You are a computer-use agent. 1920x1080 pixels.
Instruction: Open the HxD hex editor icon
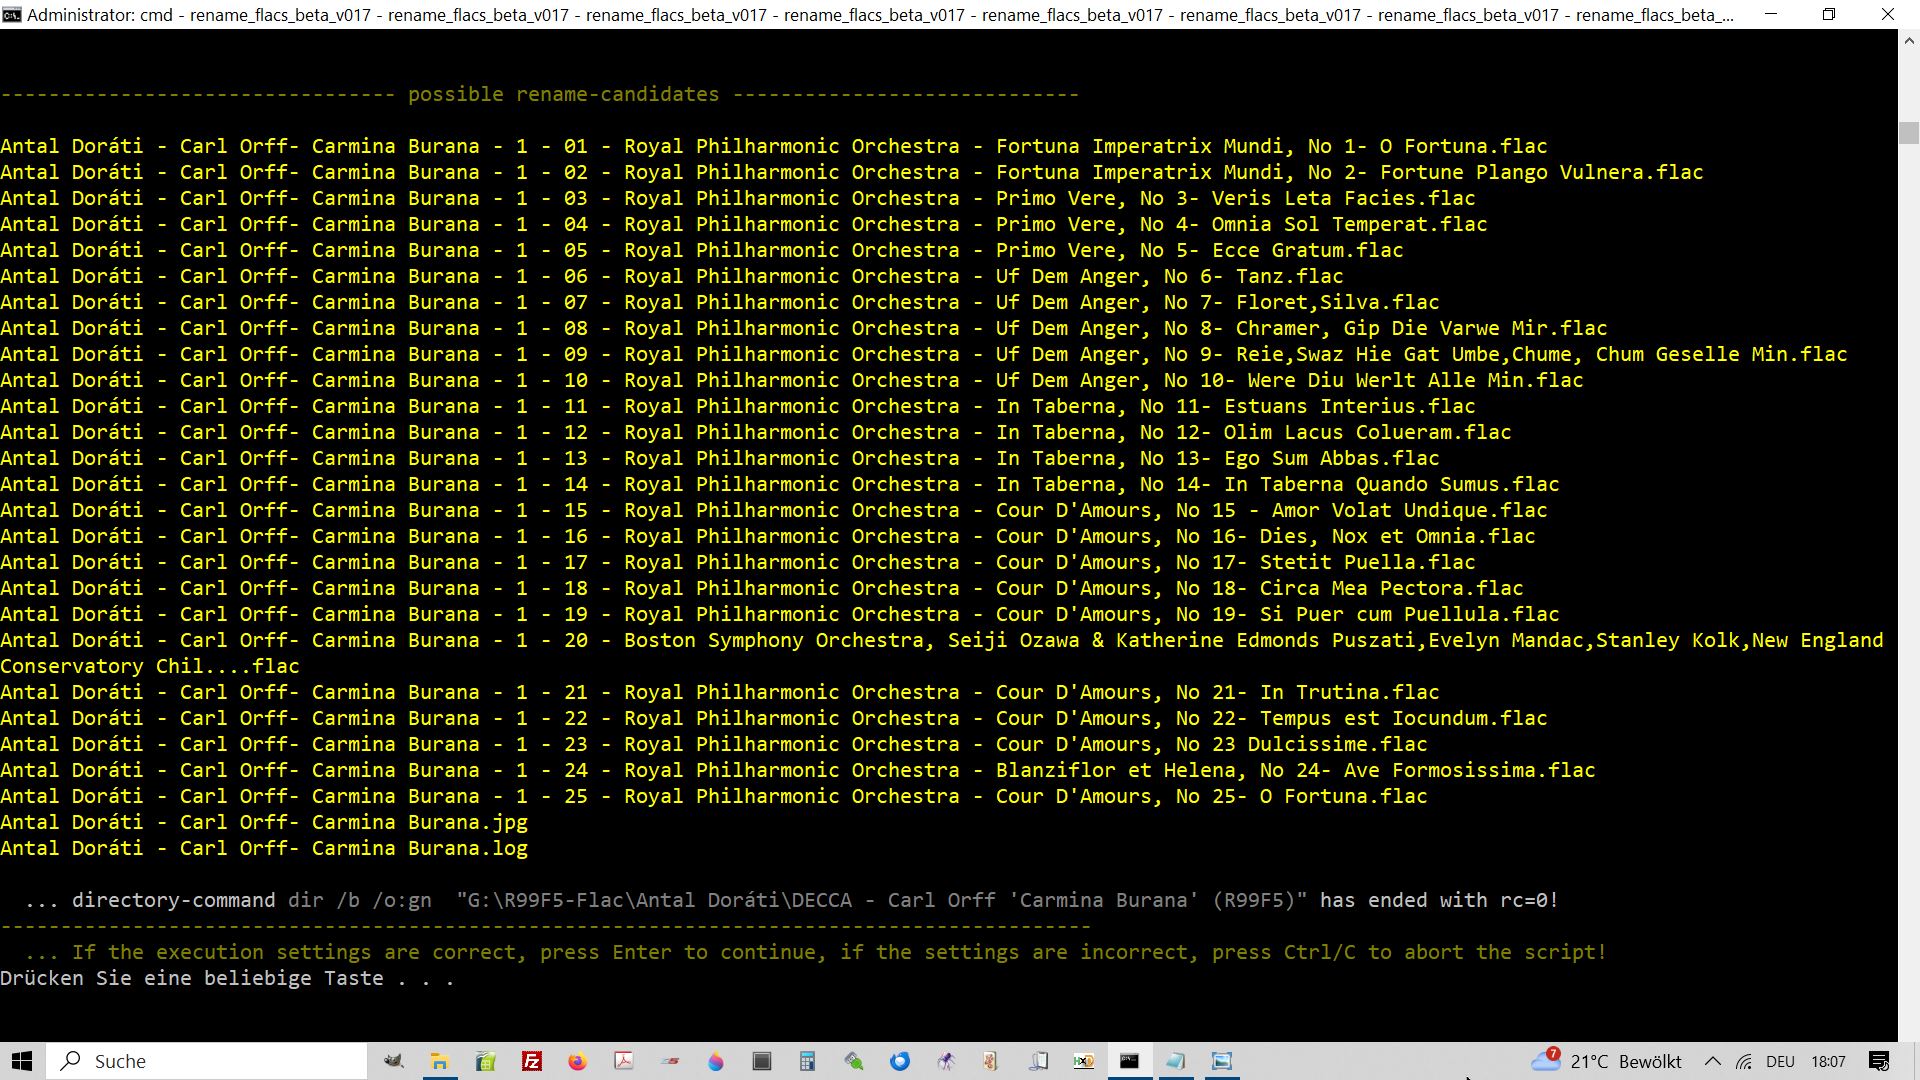[1084, 1061]
